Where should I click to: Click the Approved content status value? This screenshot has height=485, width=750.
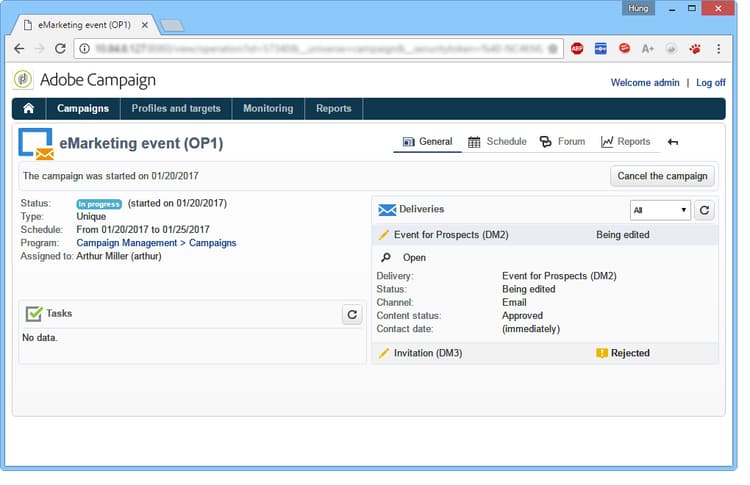522,316
